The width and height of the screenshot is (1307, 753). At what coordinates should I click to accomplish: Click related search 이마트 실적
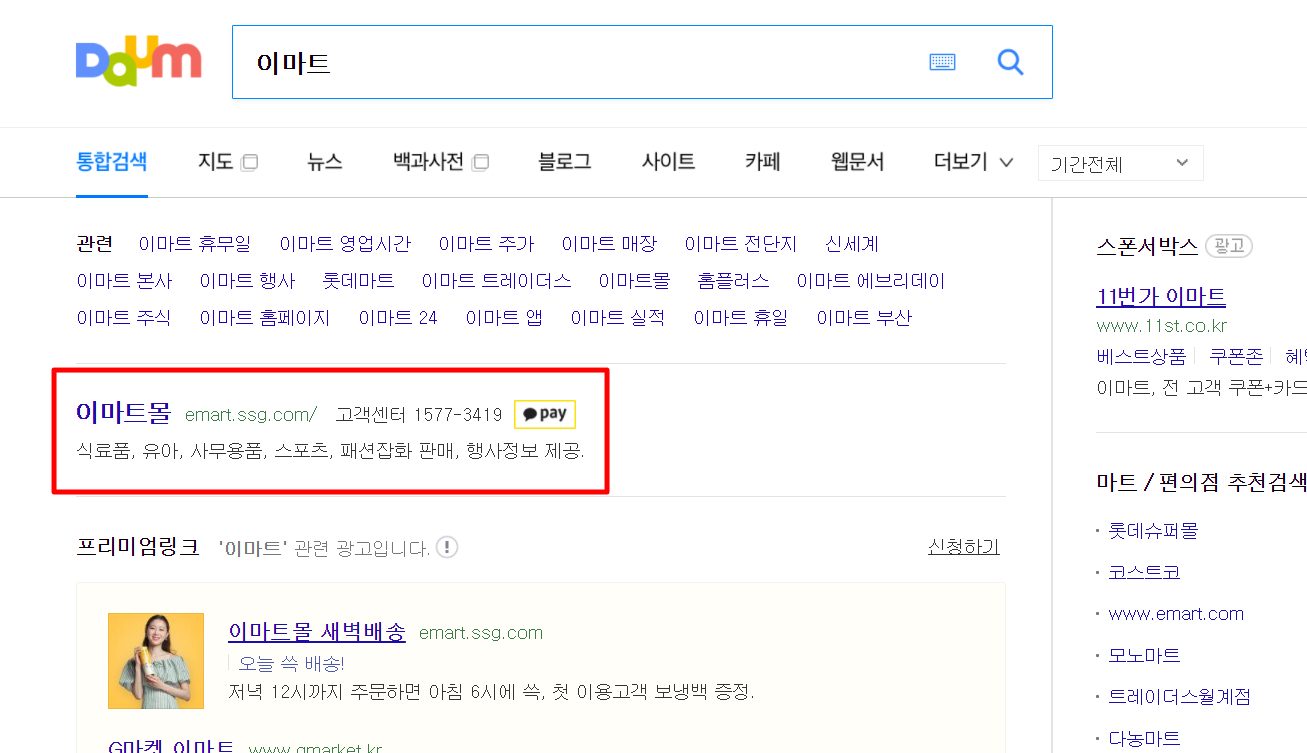point(618,318)
